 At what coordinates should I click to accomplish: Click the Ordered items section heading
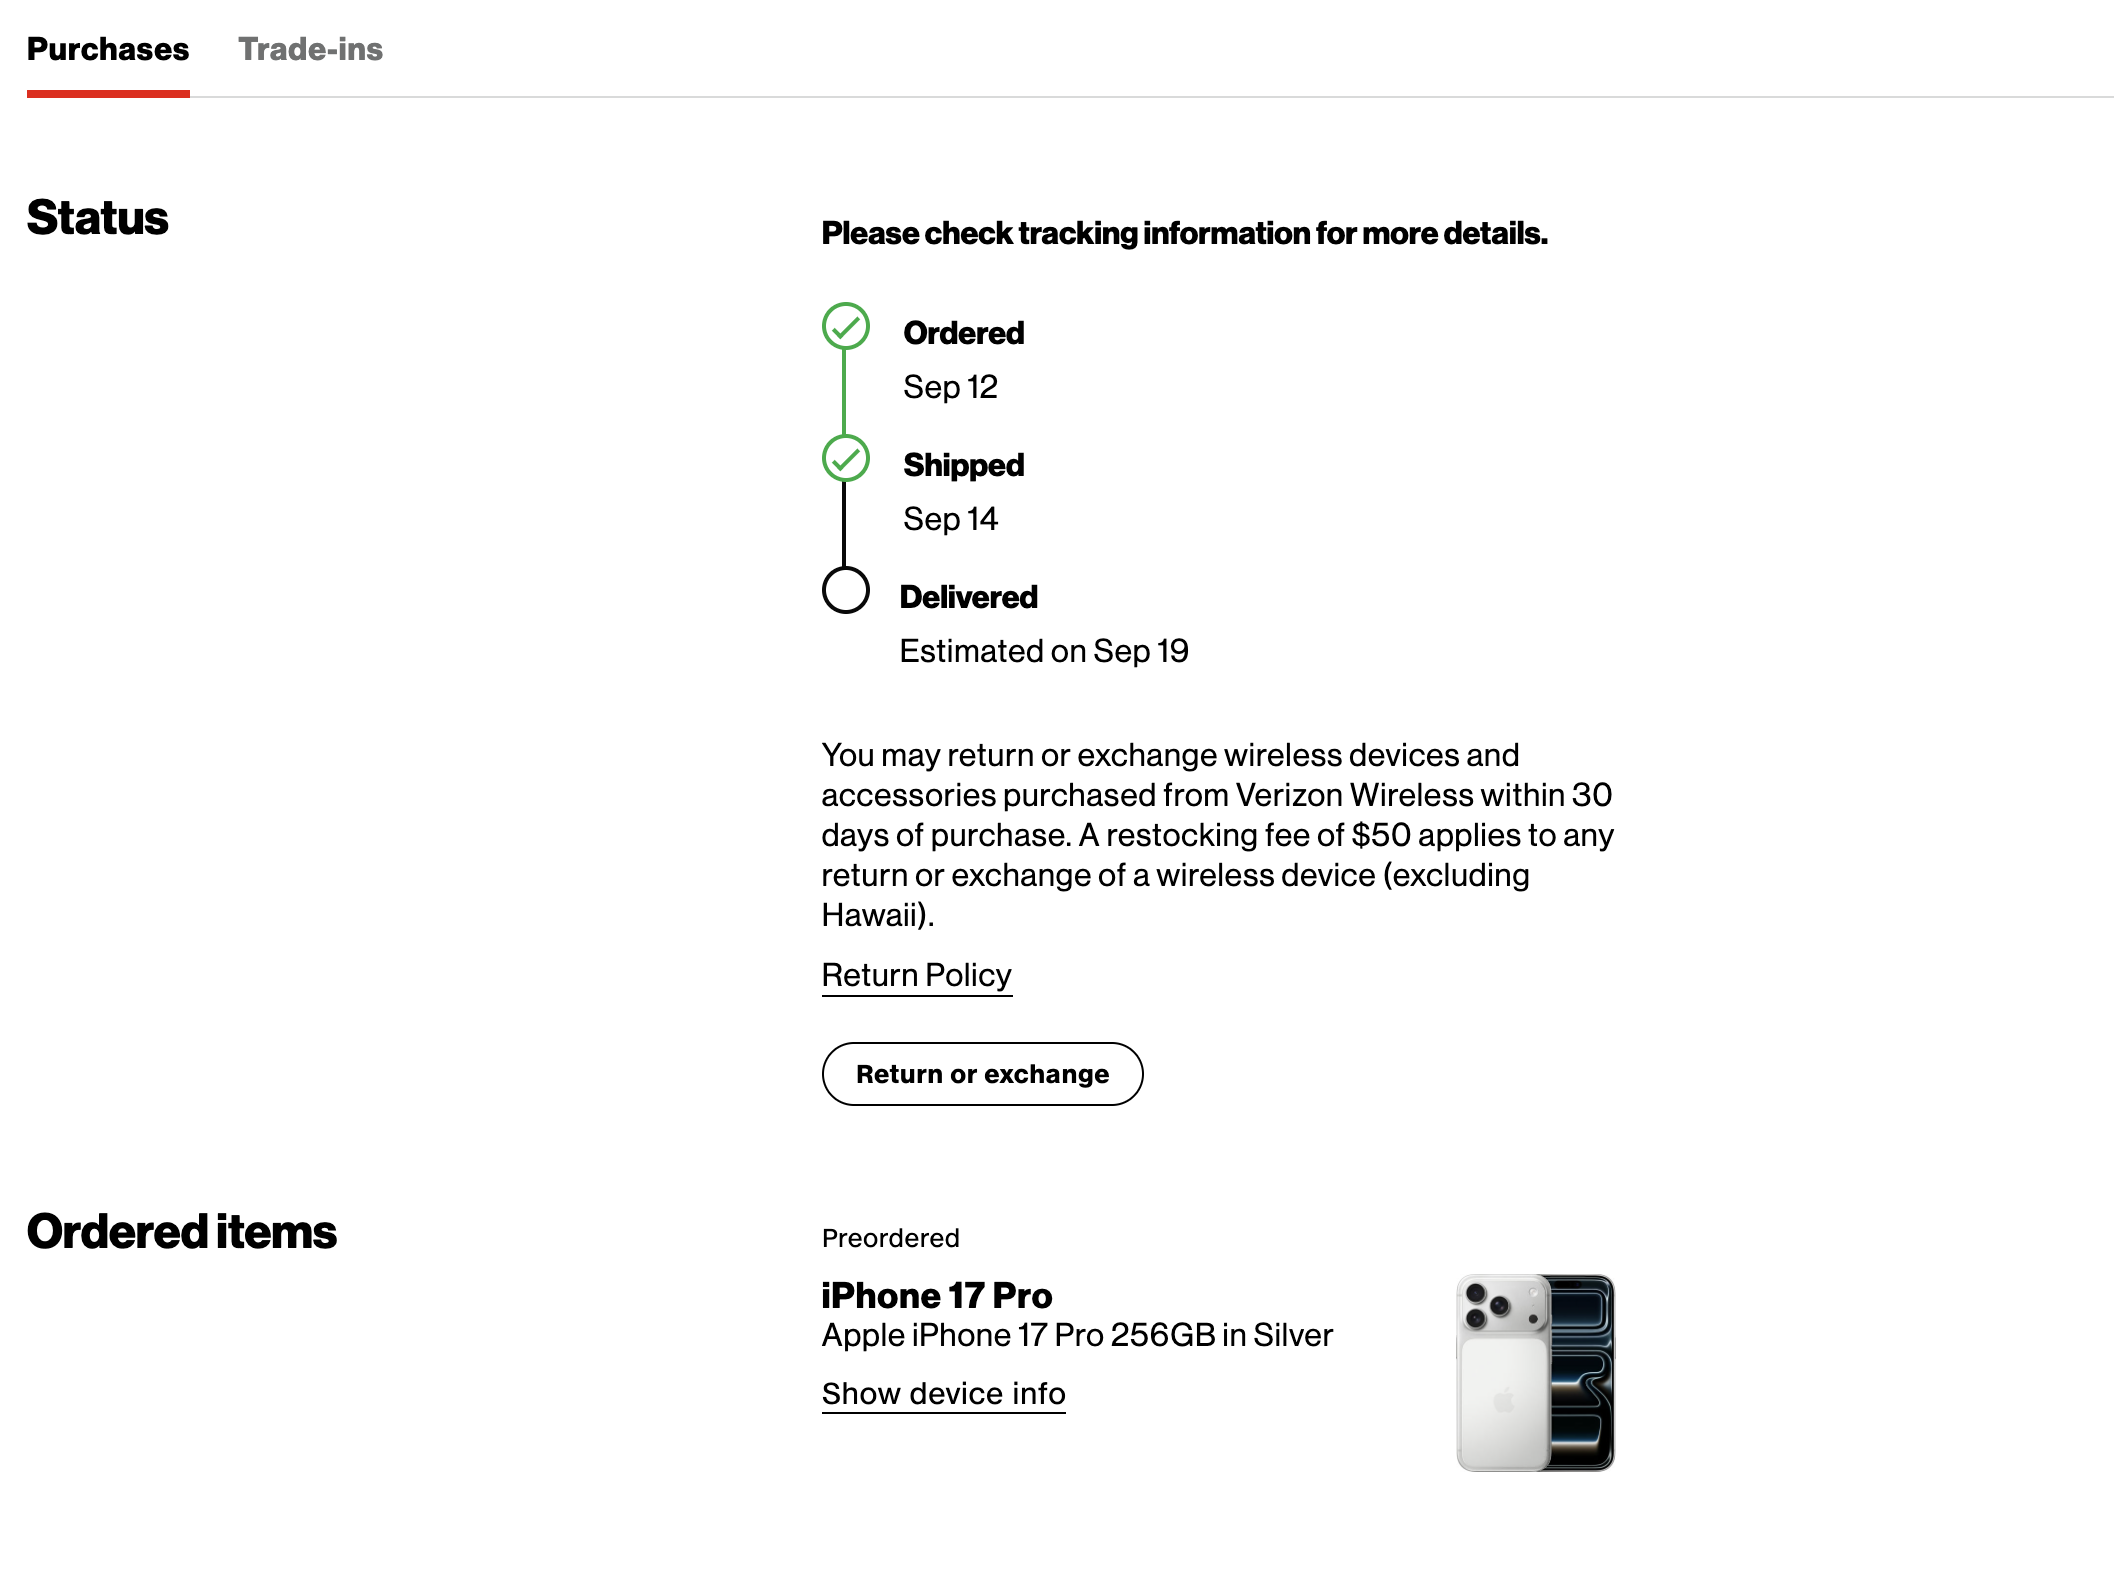point(181,1232)
